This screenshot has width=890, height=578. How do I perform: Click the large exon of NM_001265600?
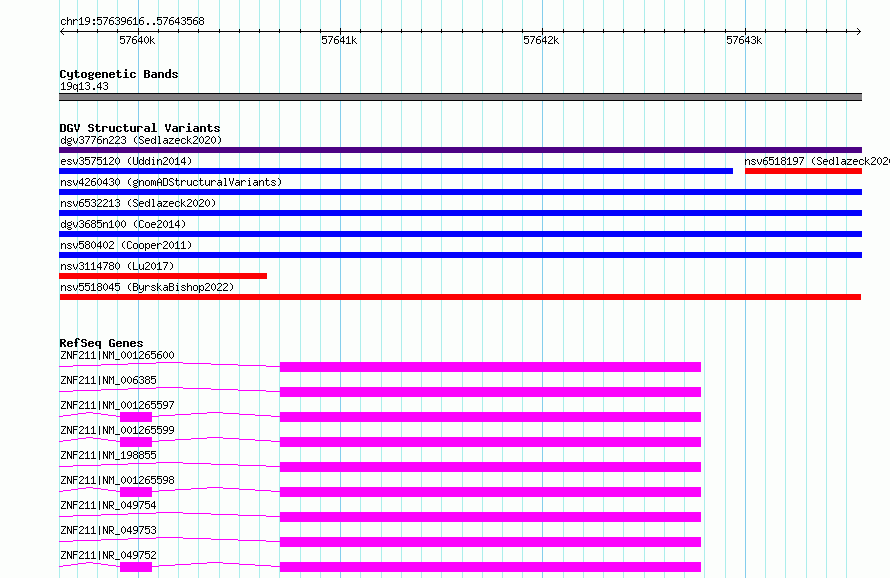coord(490,367)
